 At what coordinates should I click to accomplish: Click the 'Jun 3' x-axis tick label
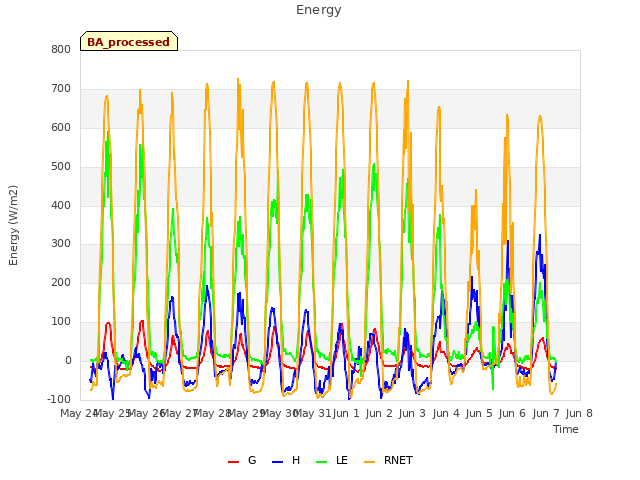coord(412,413)
